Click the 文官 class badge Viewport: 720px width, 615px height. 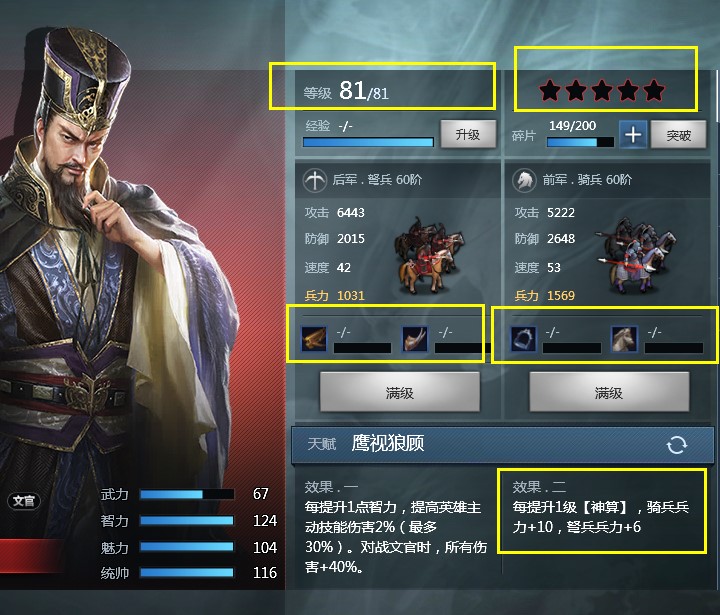coord(24,501)
